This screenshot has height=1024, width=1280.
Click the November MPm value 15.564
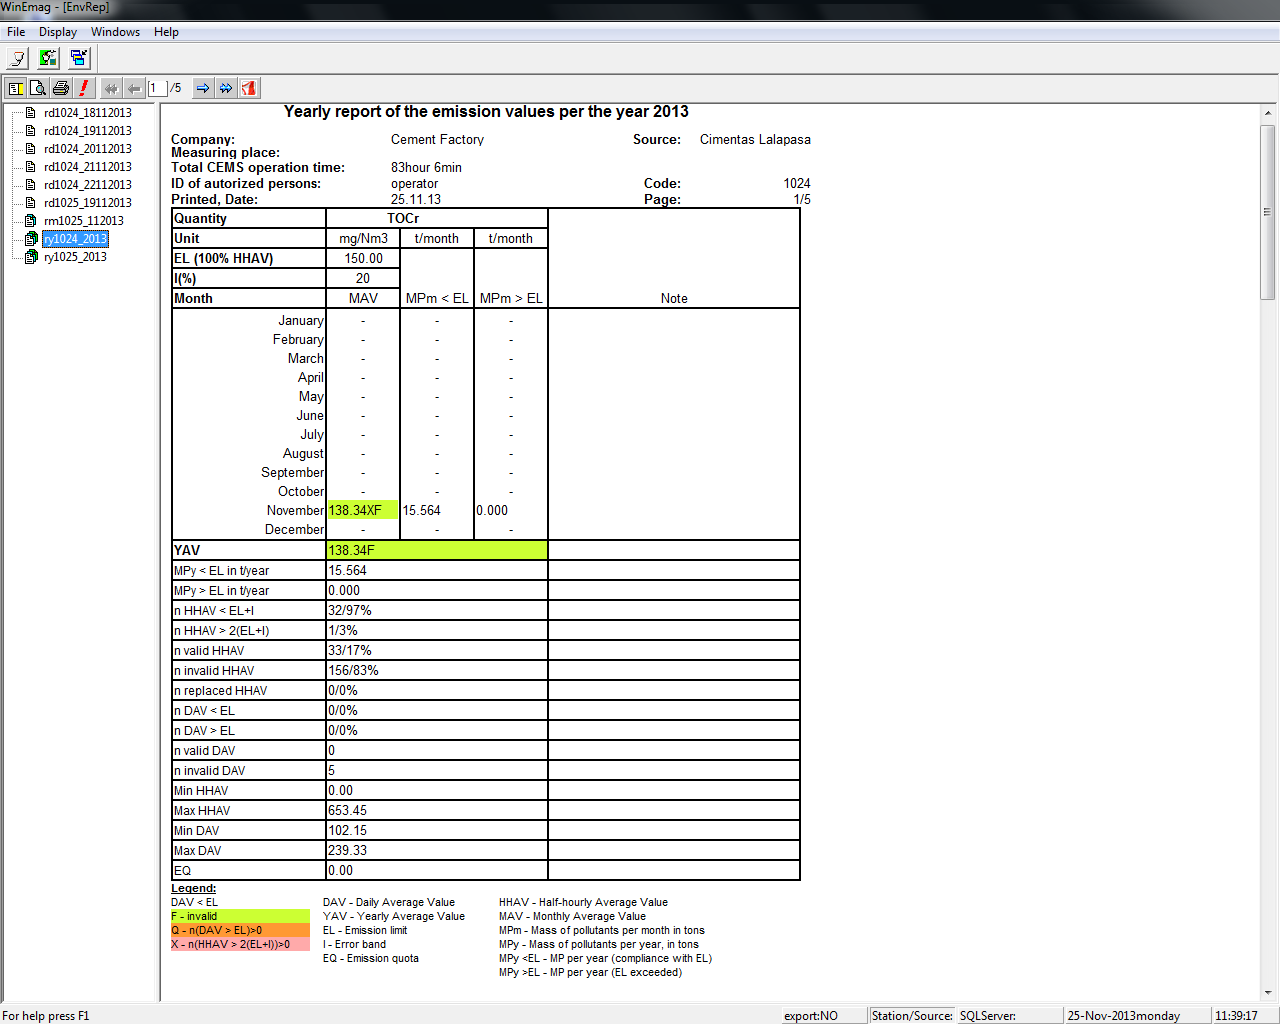pyautogui.click(x=422, y=510)
